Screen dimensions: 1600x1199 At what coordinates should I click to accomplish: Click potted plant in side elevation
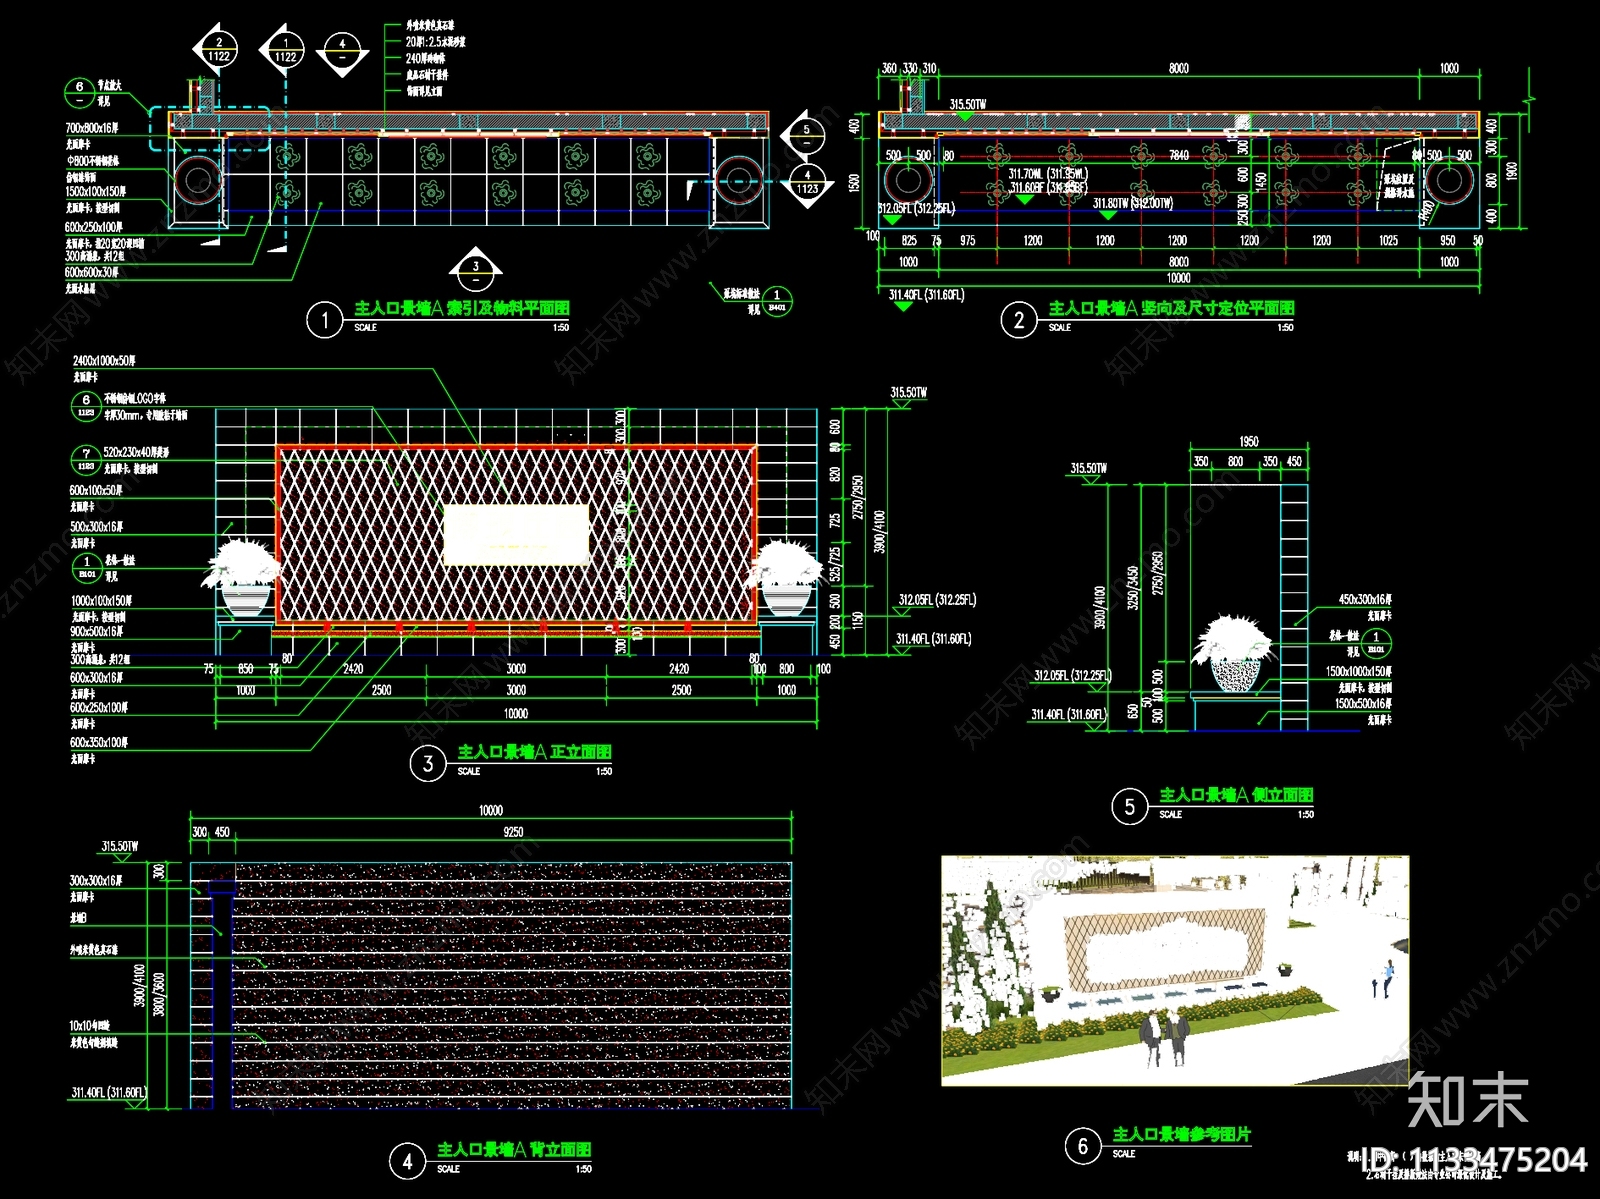coord(1235,652)
